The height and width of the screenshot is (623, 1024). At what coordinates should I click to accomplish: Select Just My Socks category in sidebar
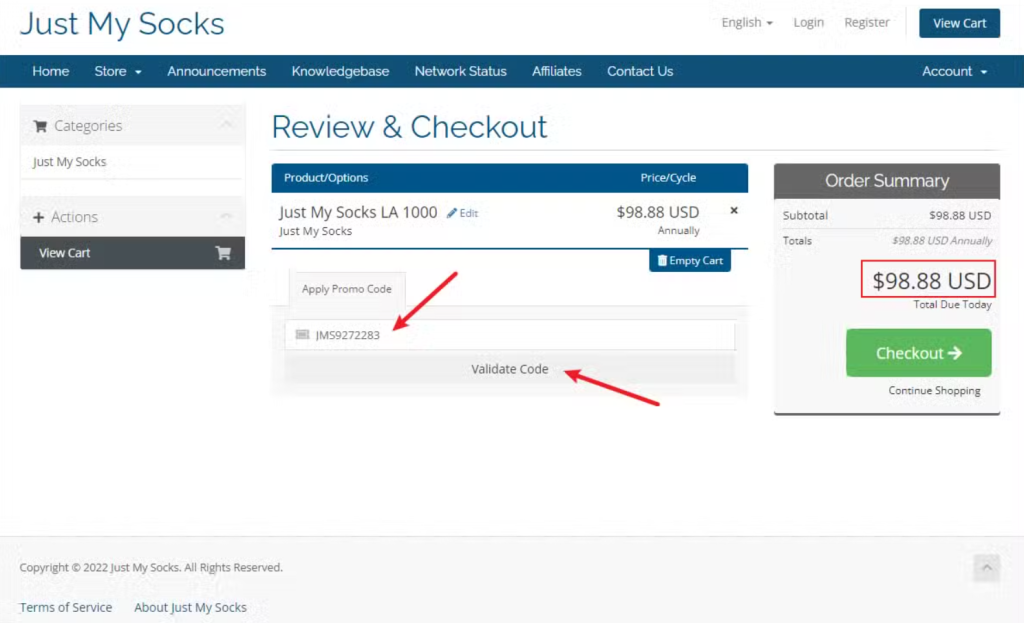69,161
